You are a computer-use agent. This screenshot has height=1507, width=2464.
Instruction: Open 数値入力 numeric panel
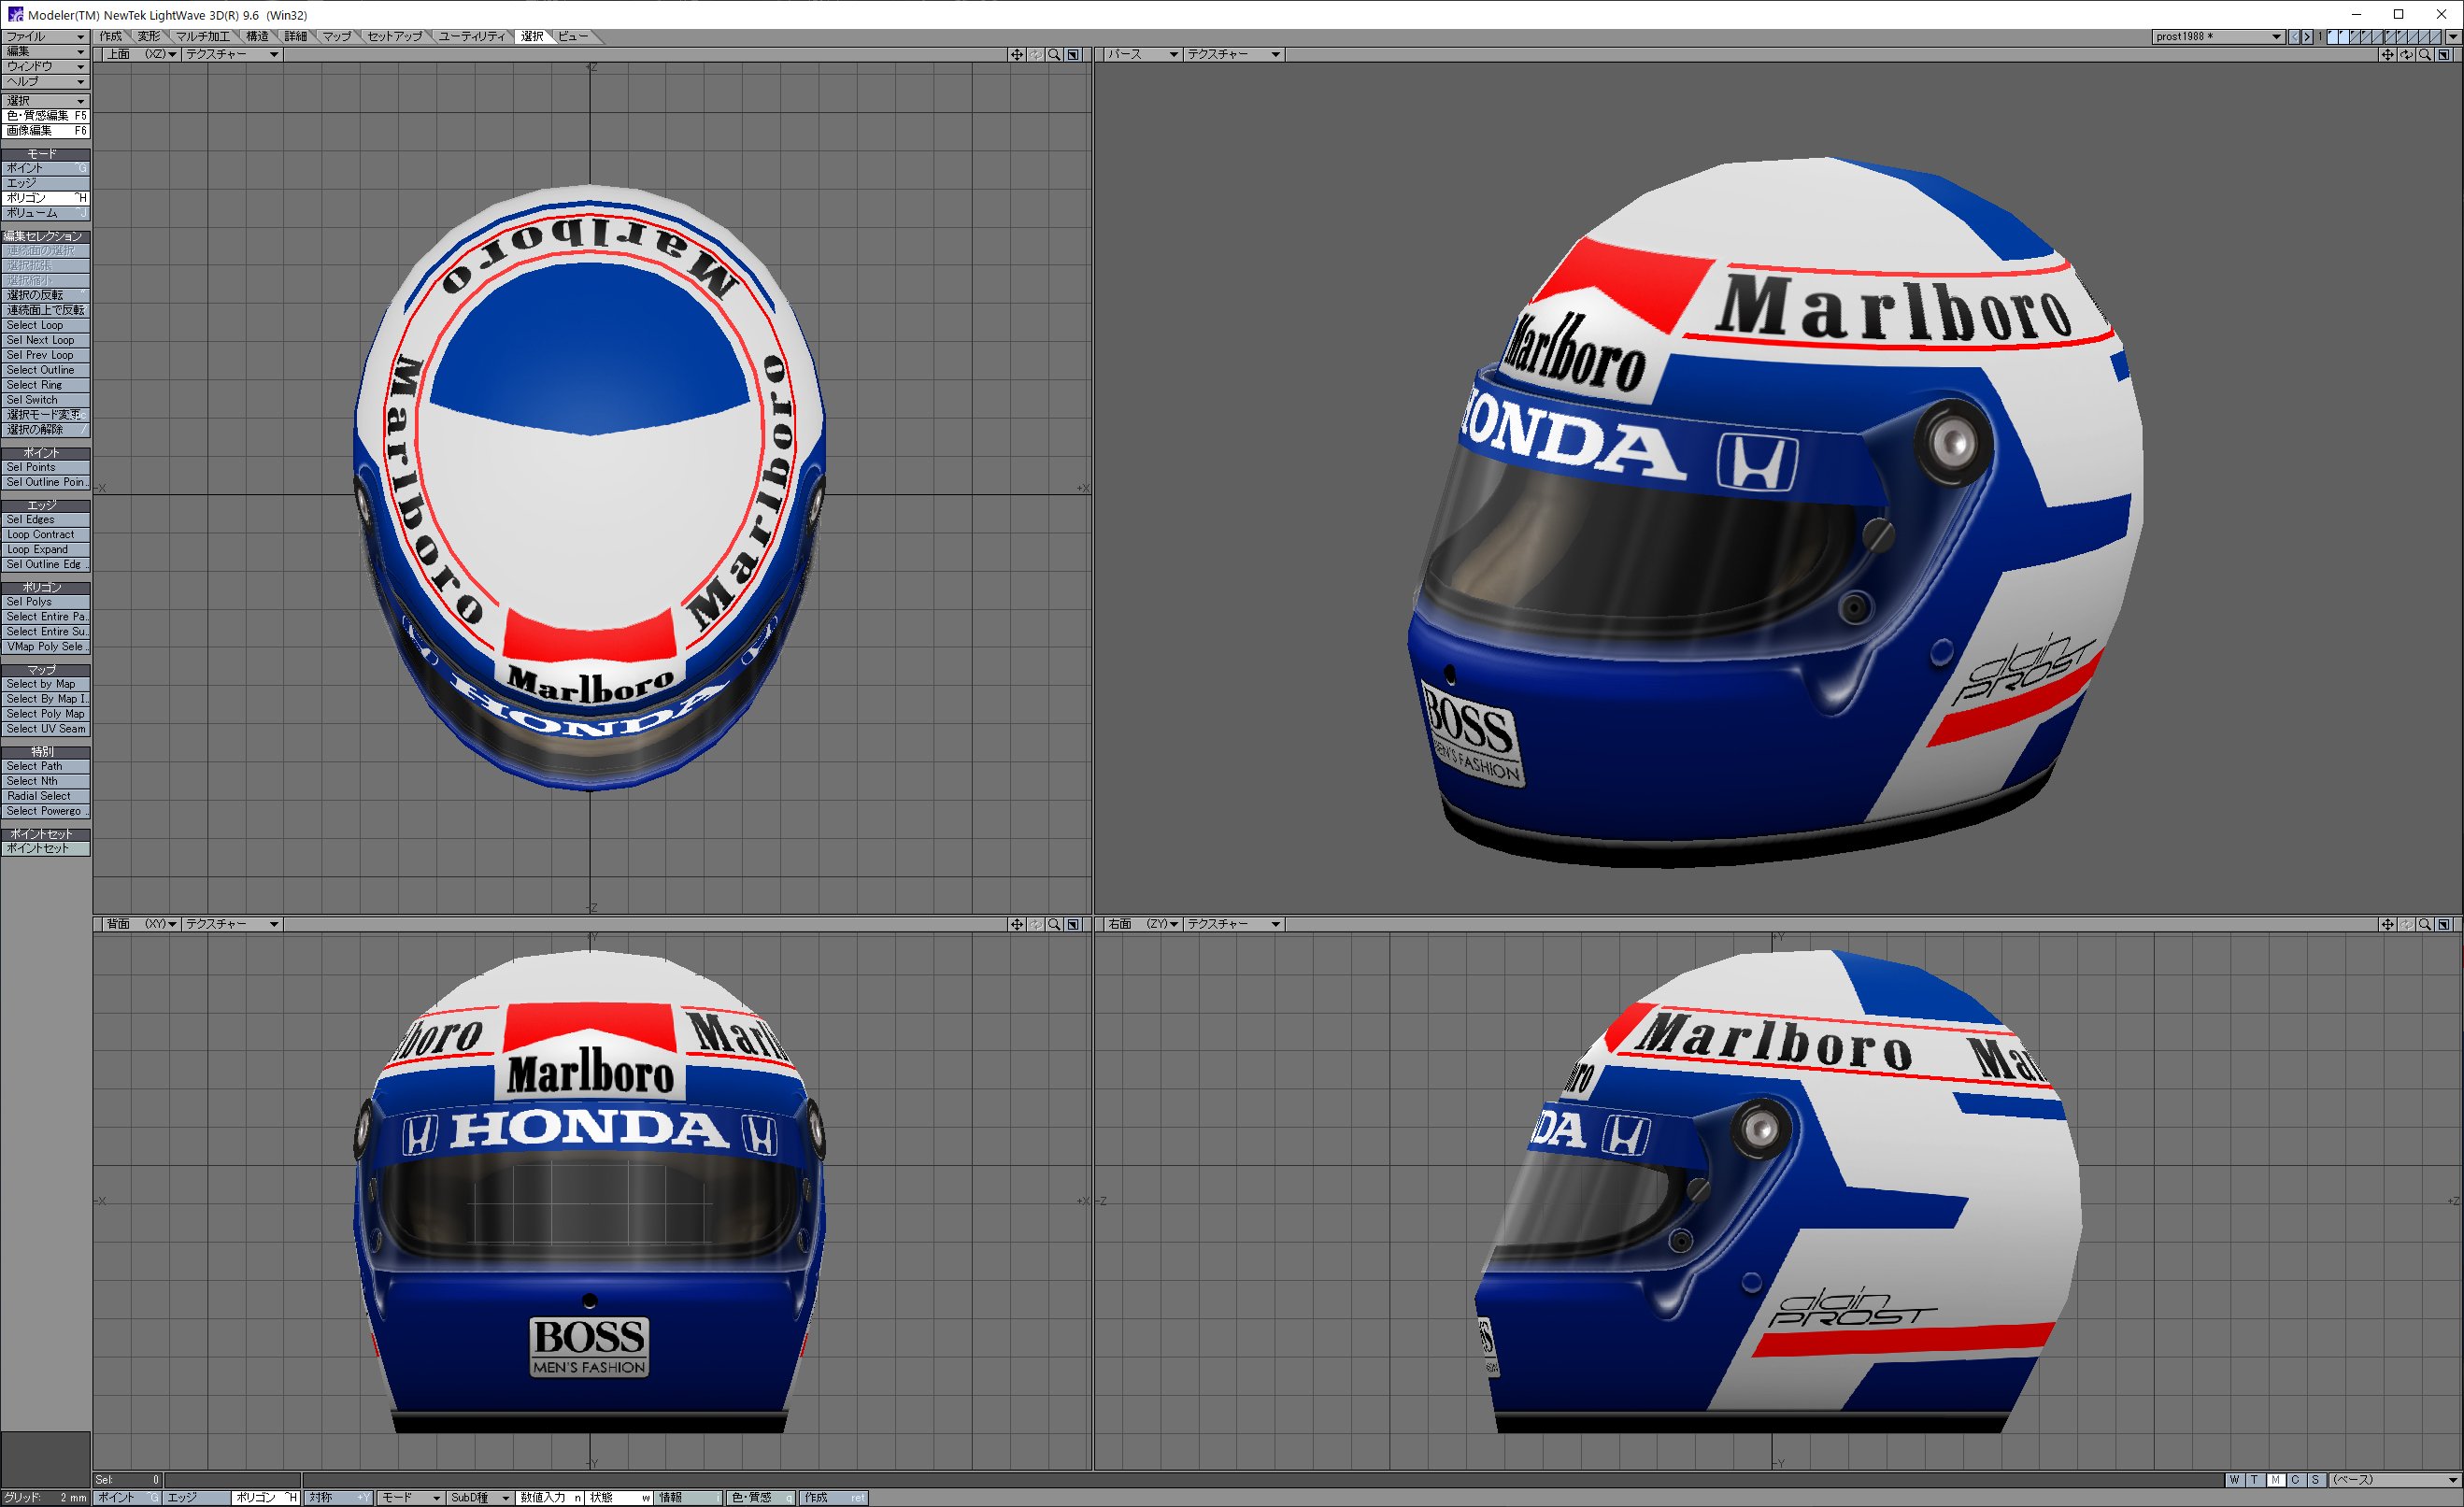pos(550,1498)
